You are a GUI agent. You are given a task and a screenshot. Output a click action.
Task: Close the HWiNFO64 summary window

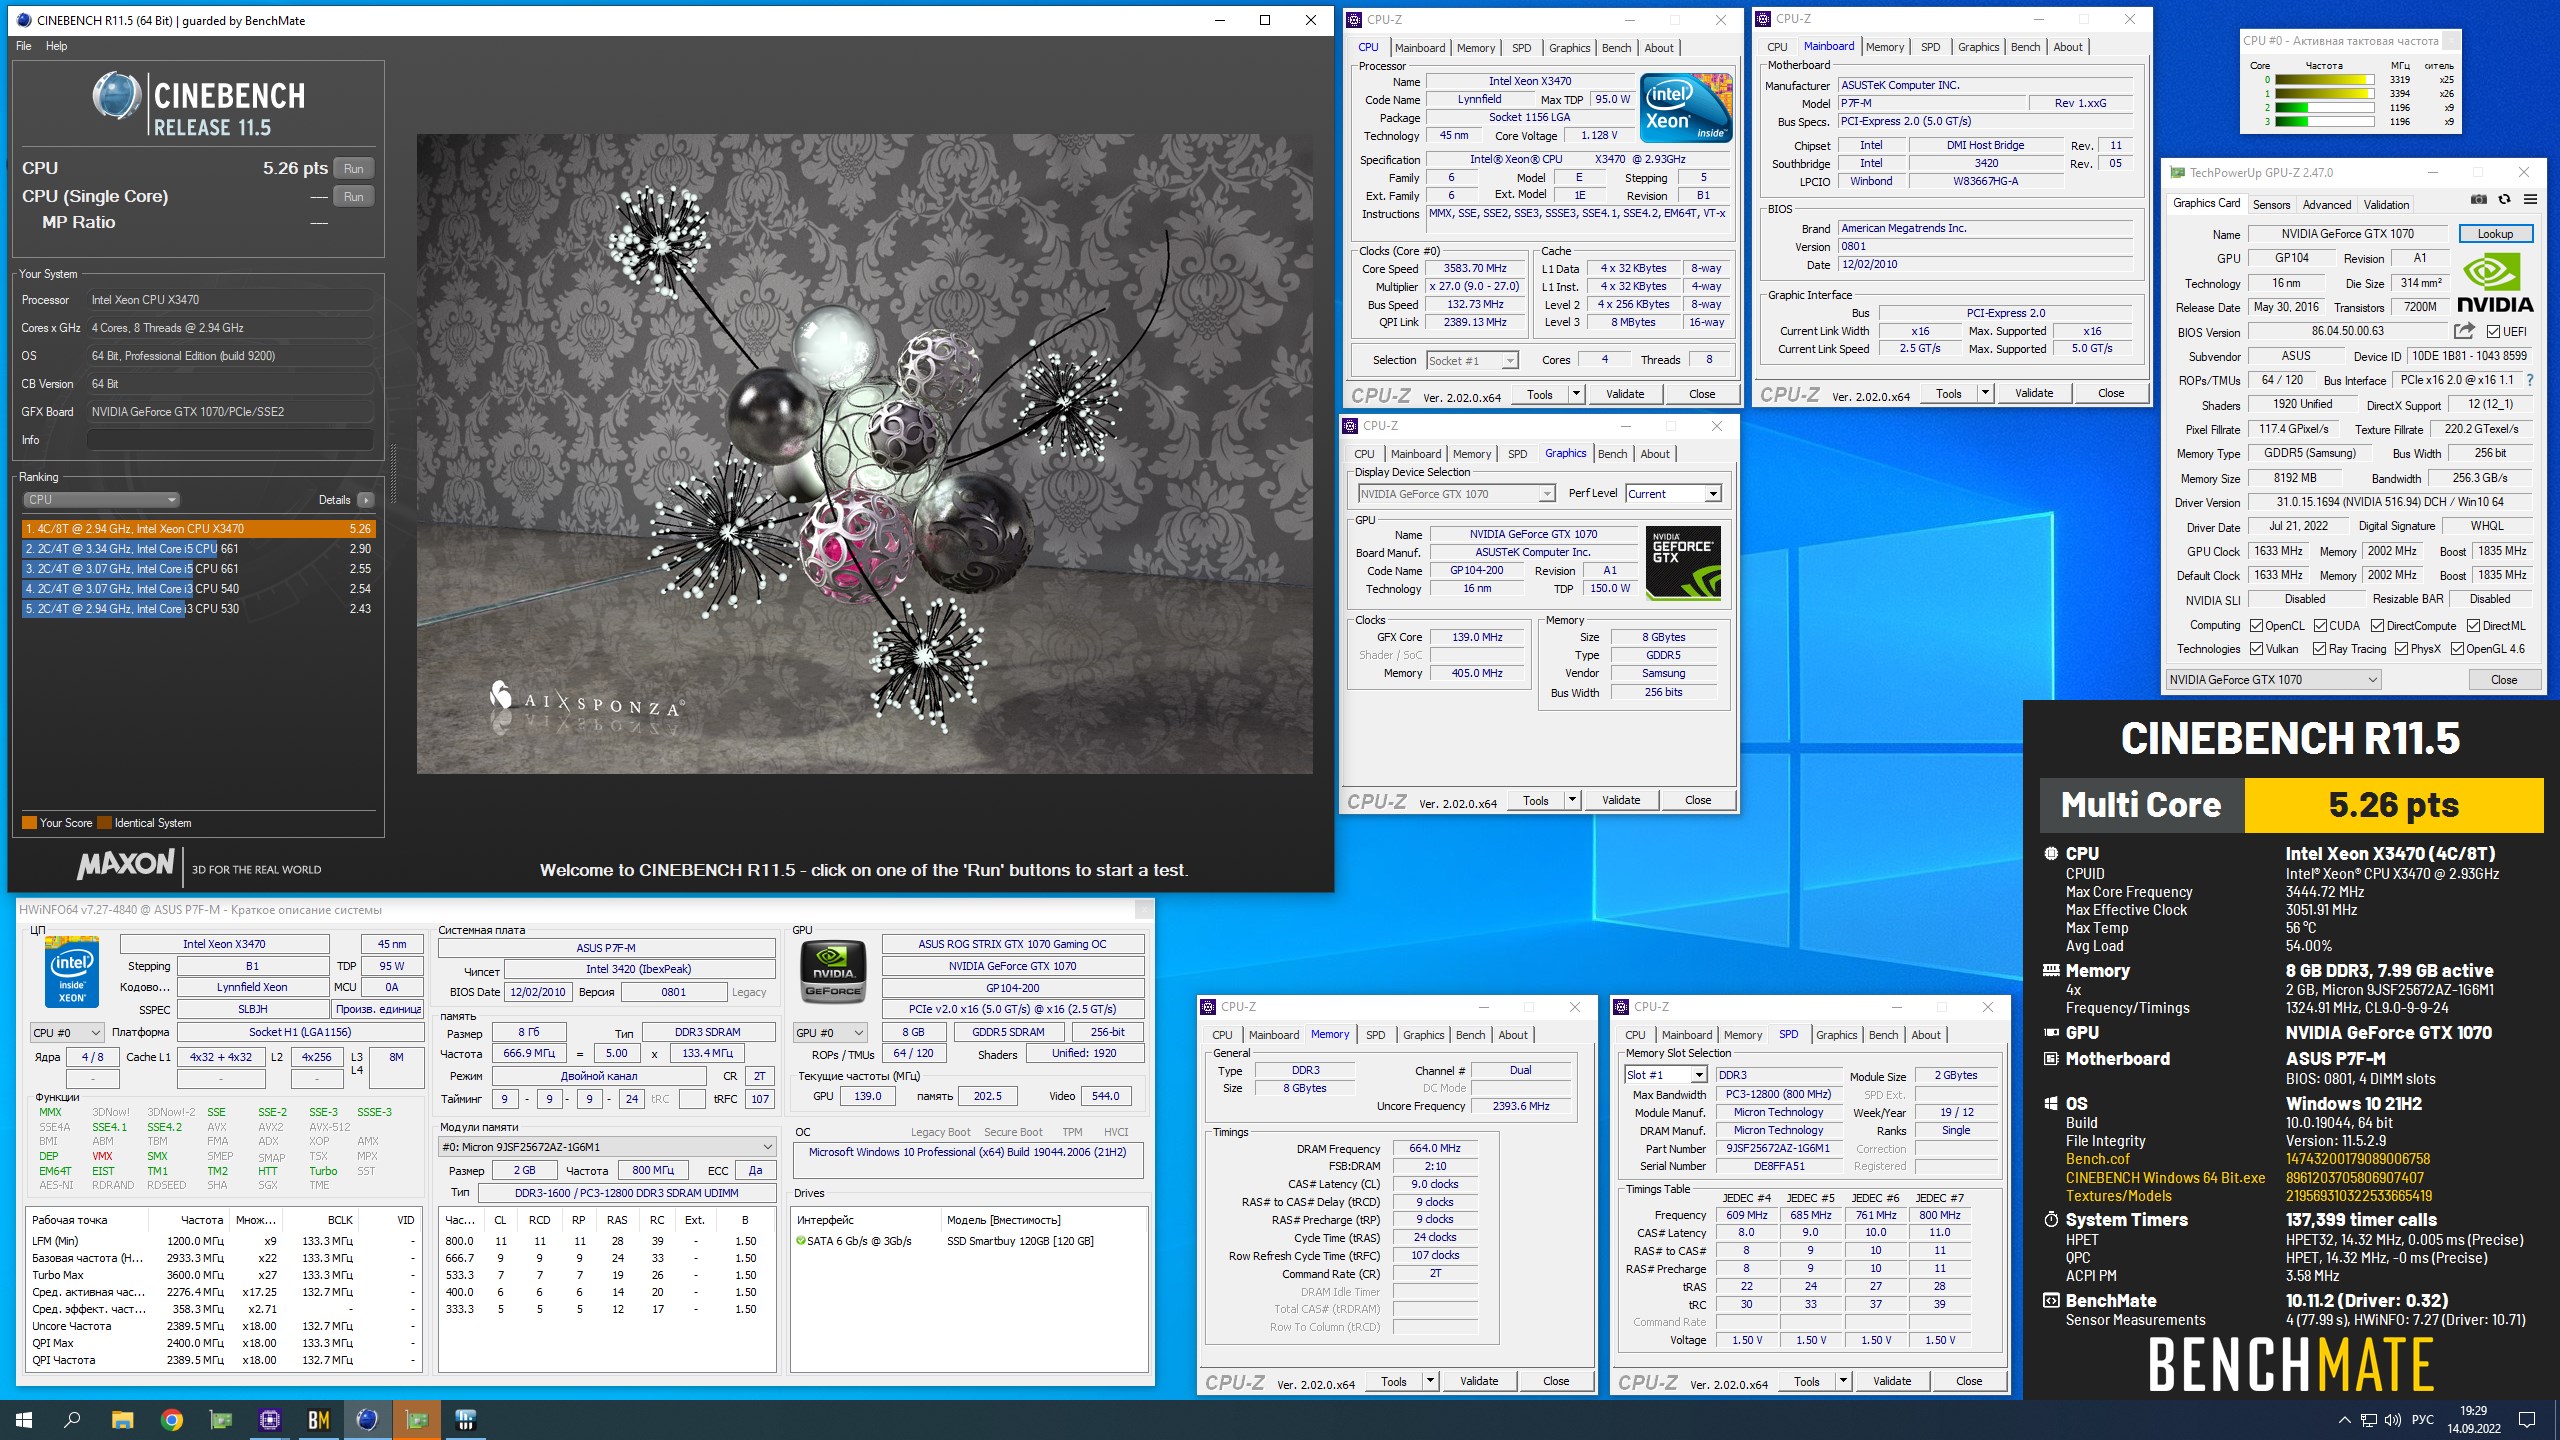point(1142,909)
